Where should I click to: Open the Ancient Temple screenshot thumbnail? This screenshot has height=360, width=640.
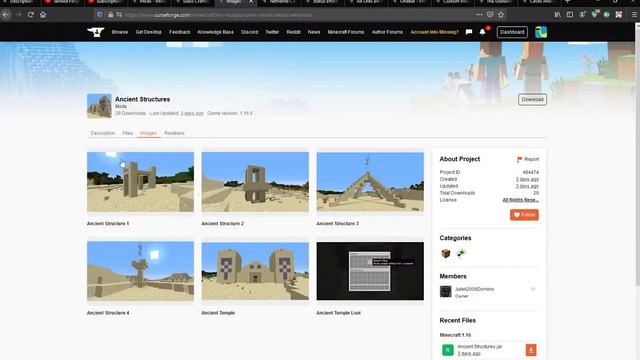255,271
